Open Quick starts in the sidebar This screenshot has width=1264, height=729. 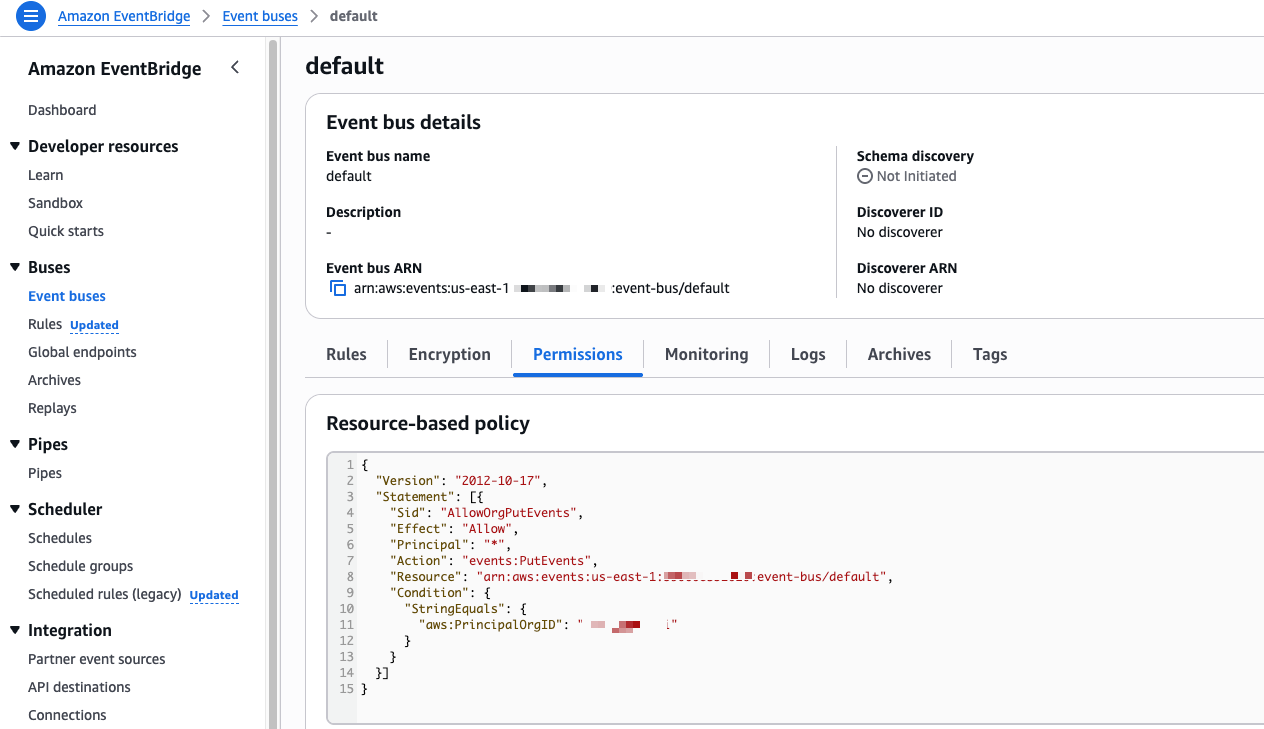point(66,231)
